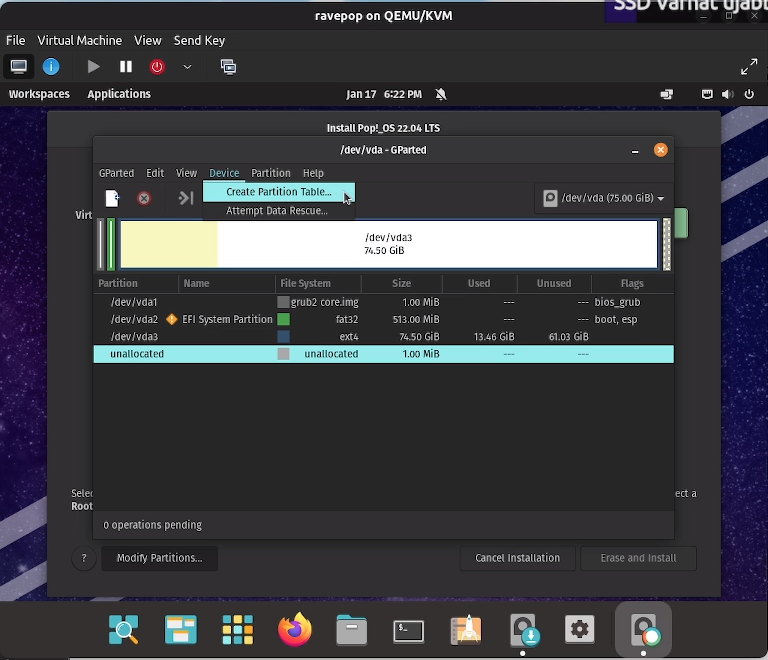
Task: Click the Flags column header
Action: click(632, 283)
